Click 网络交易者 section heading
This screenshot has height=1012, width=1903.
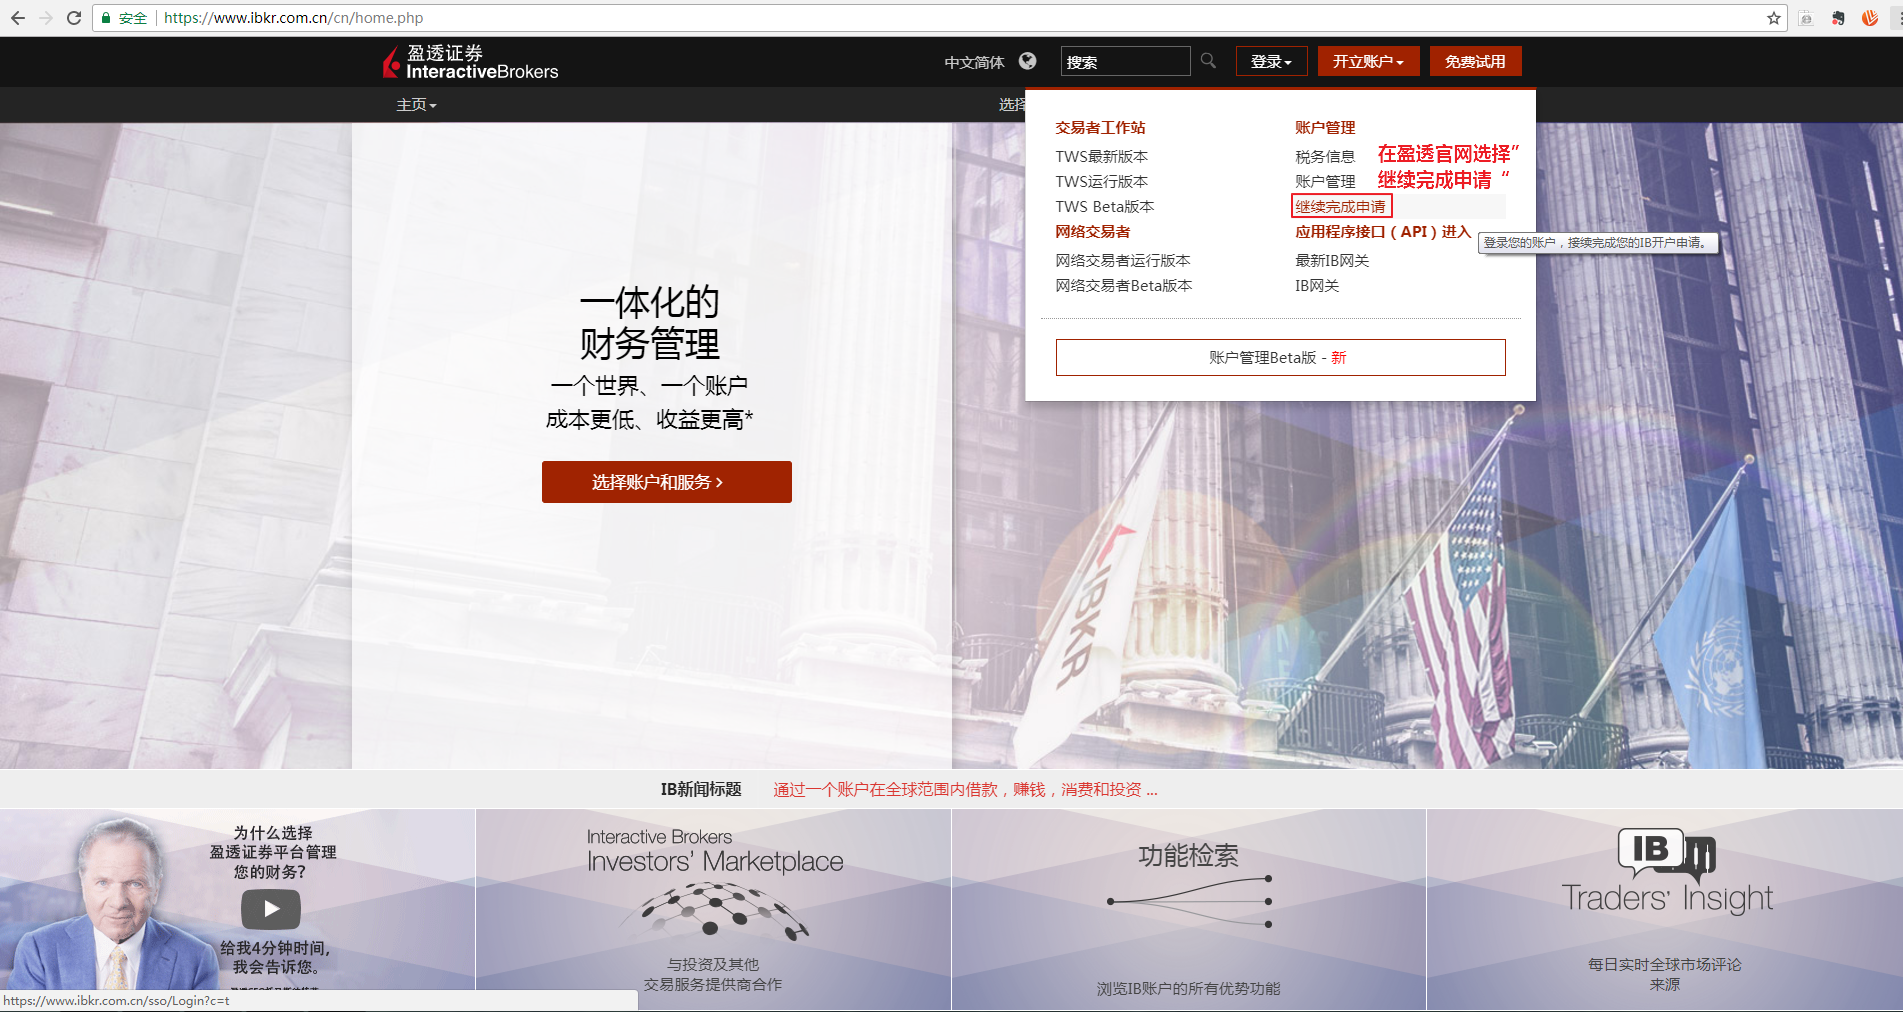click(x=1092, y=231)
